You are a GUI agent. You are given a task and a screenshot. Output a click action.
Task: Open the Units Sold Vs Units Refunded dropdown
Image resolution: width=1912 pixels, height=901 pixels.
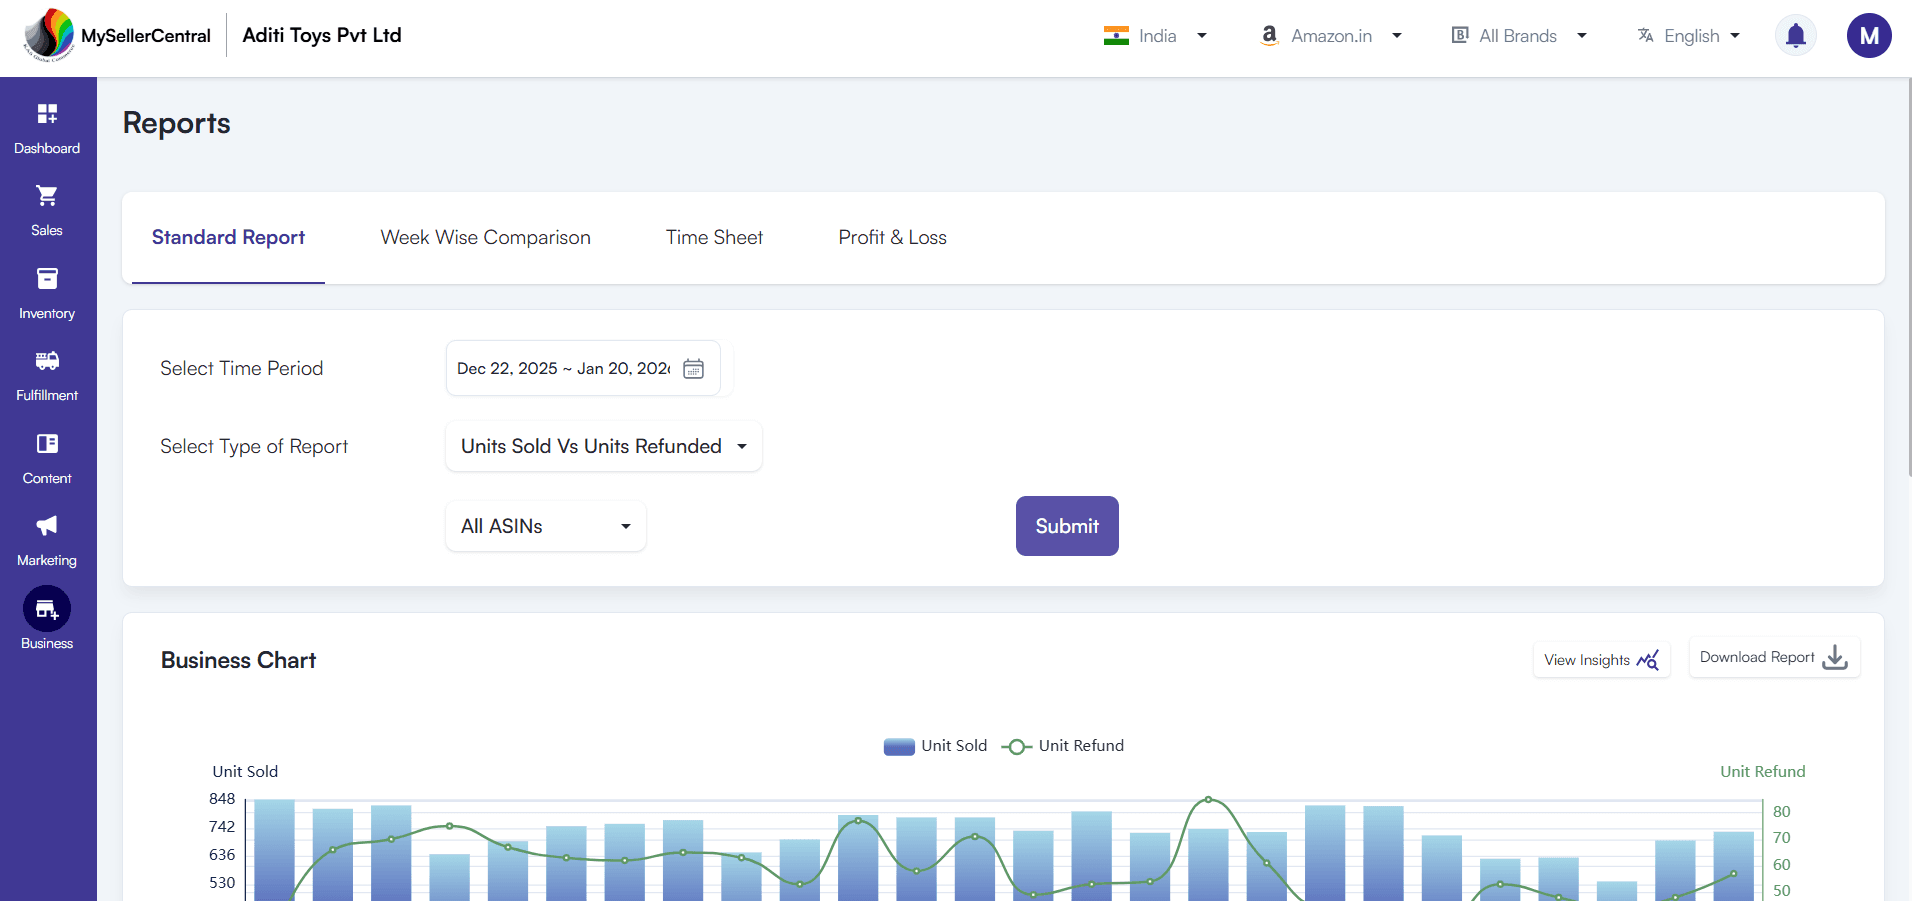[602, 446]
